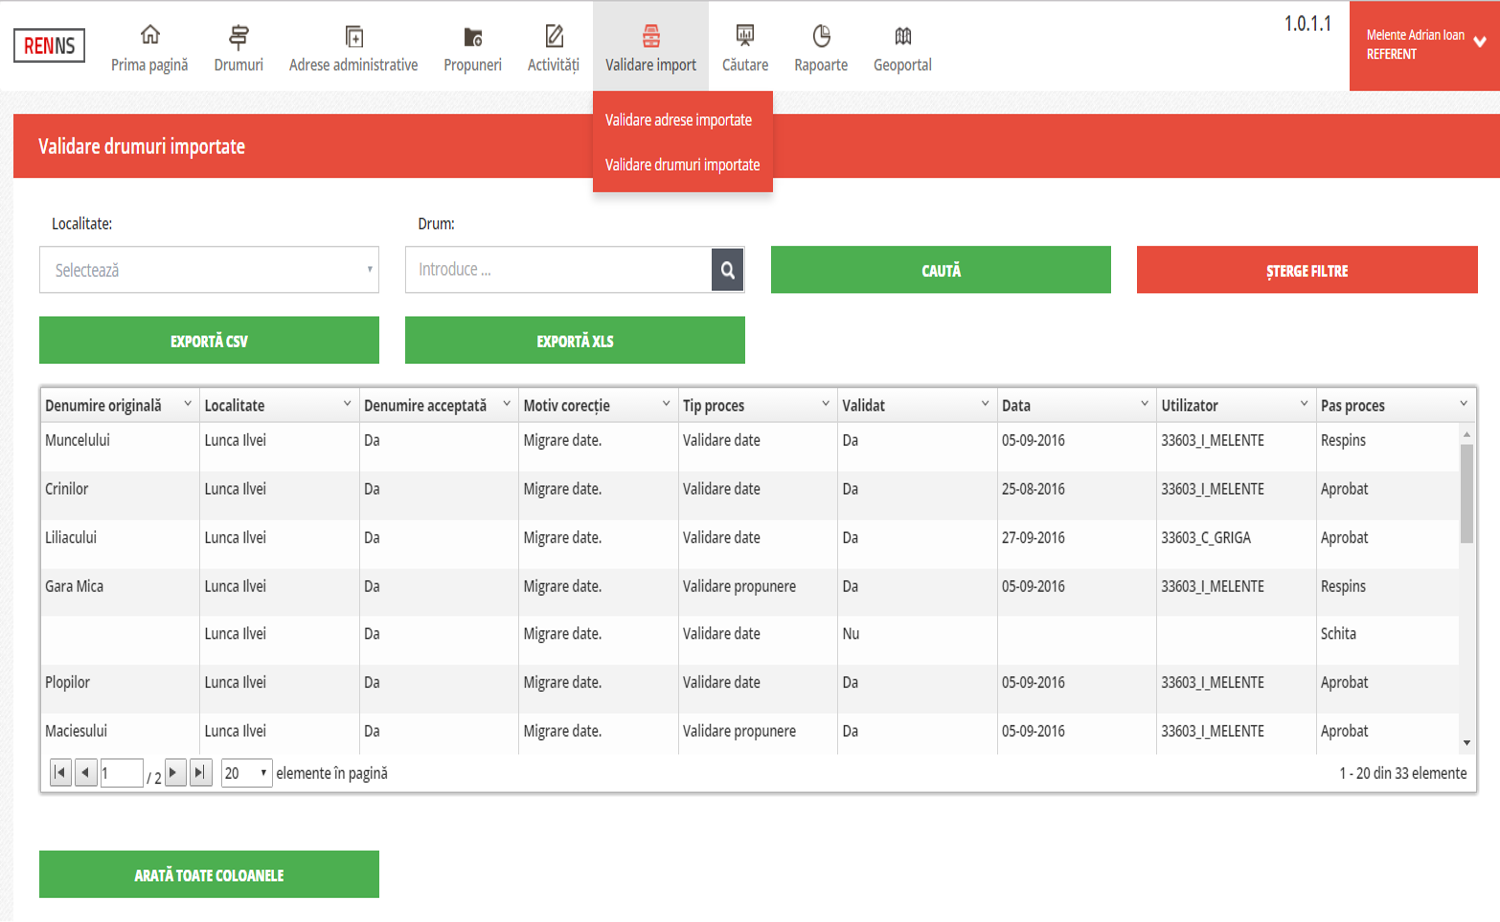The width and height of the screenshot is (1500, 922).
Task: Select Validare drumuri importate menu item
Action: coord(682,165)
